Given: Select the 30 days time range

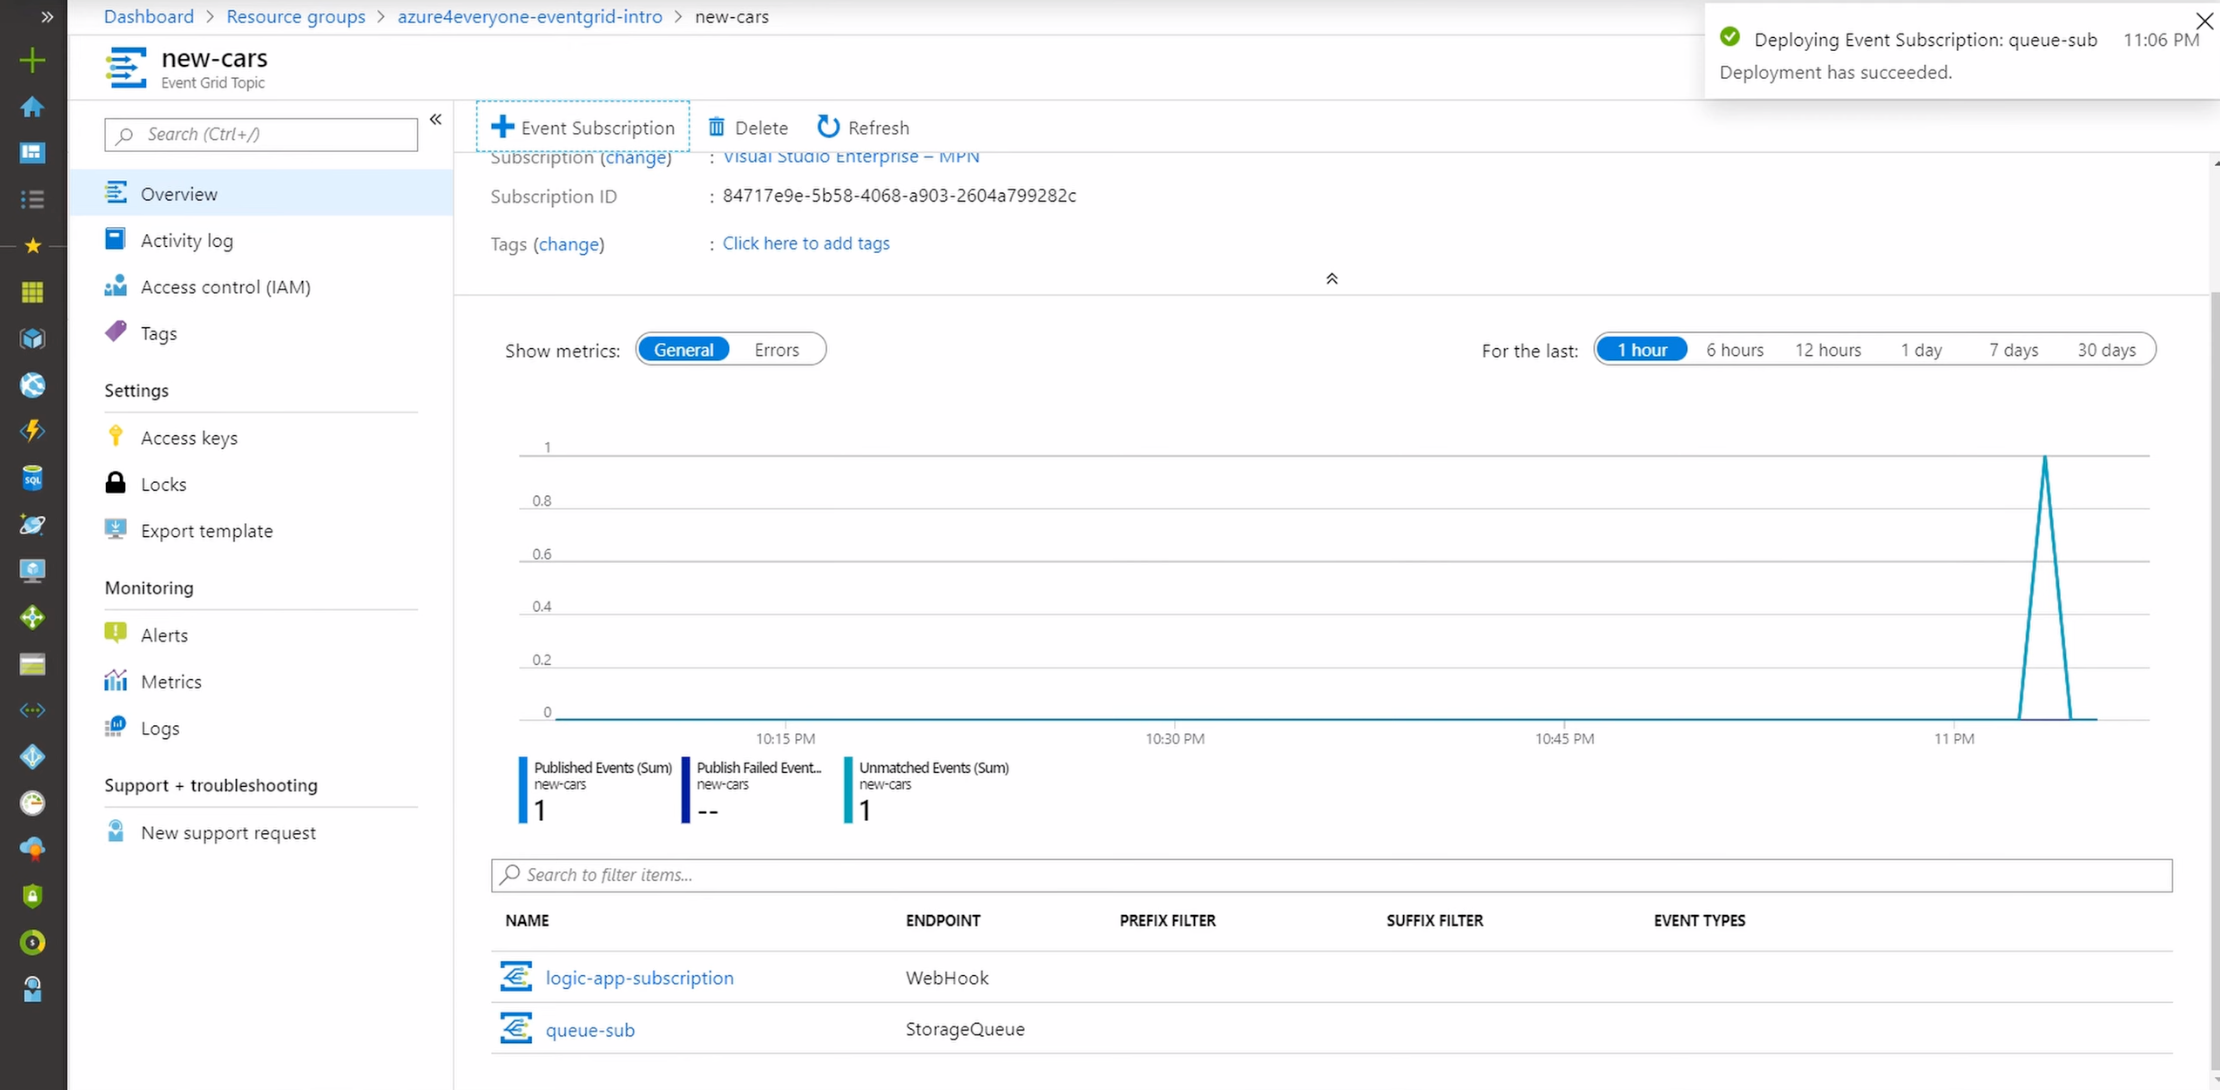Looking at the screenshot, I should 2106,350.
